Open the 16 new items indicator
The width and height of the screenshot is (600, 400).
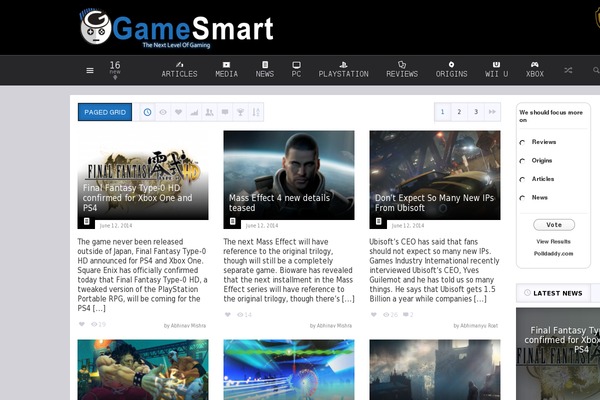(x=115, y=70)
